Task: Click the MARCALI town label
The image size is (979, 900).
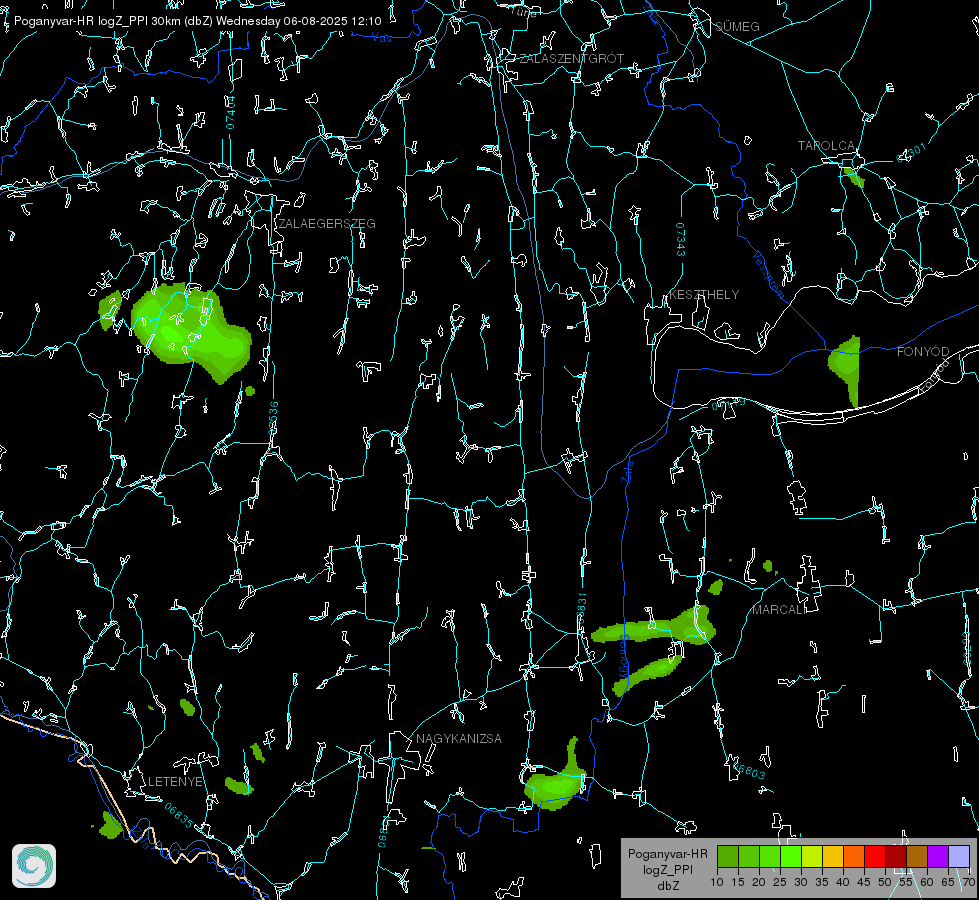Action: (779, 610)
